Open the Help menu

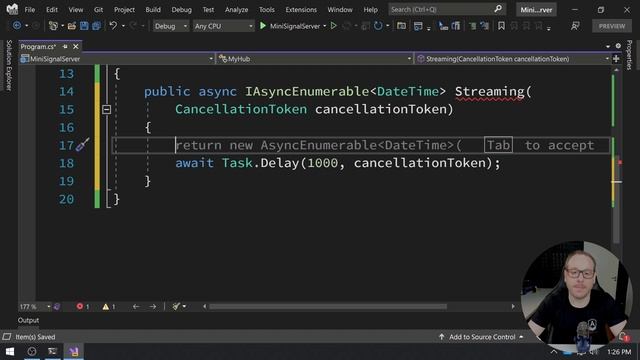tap(370, 9)
